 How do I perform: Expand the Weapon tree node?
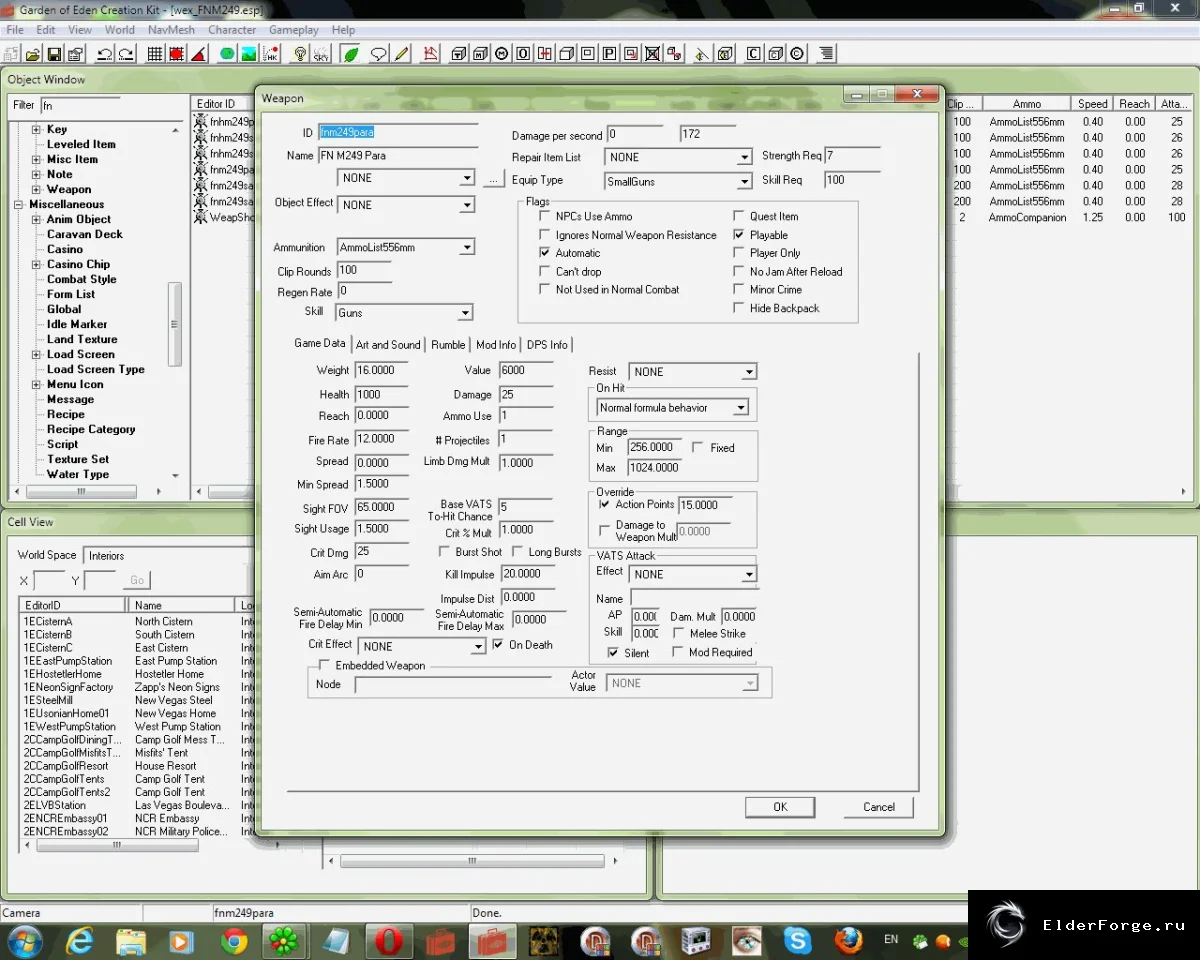coord(37,189)
